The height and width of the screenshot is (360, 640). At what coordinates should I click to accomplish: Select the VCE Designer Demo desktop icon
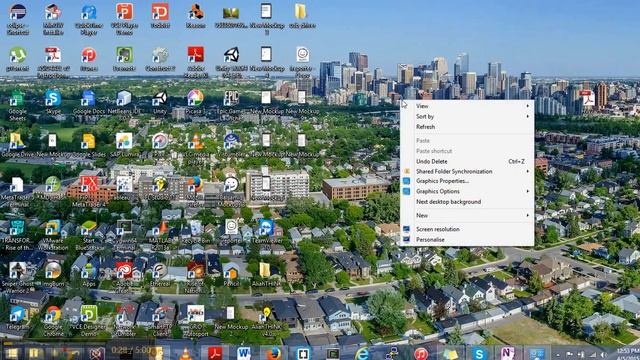[x=89, y=320]
